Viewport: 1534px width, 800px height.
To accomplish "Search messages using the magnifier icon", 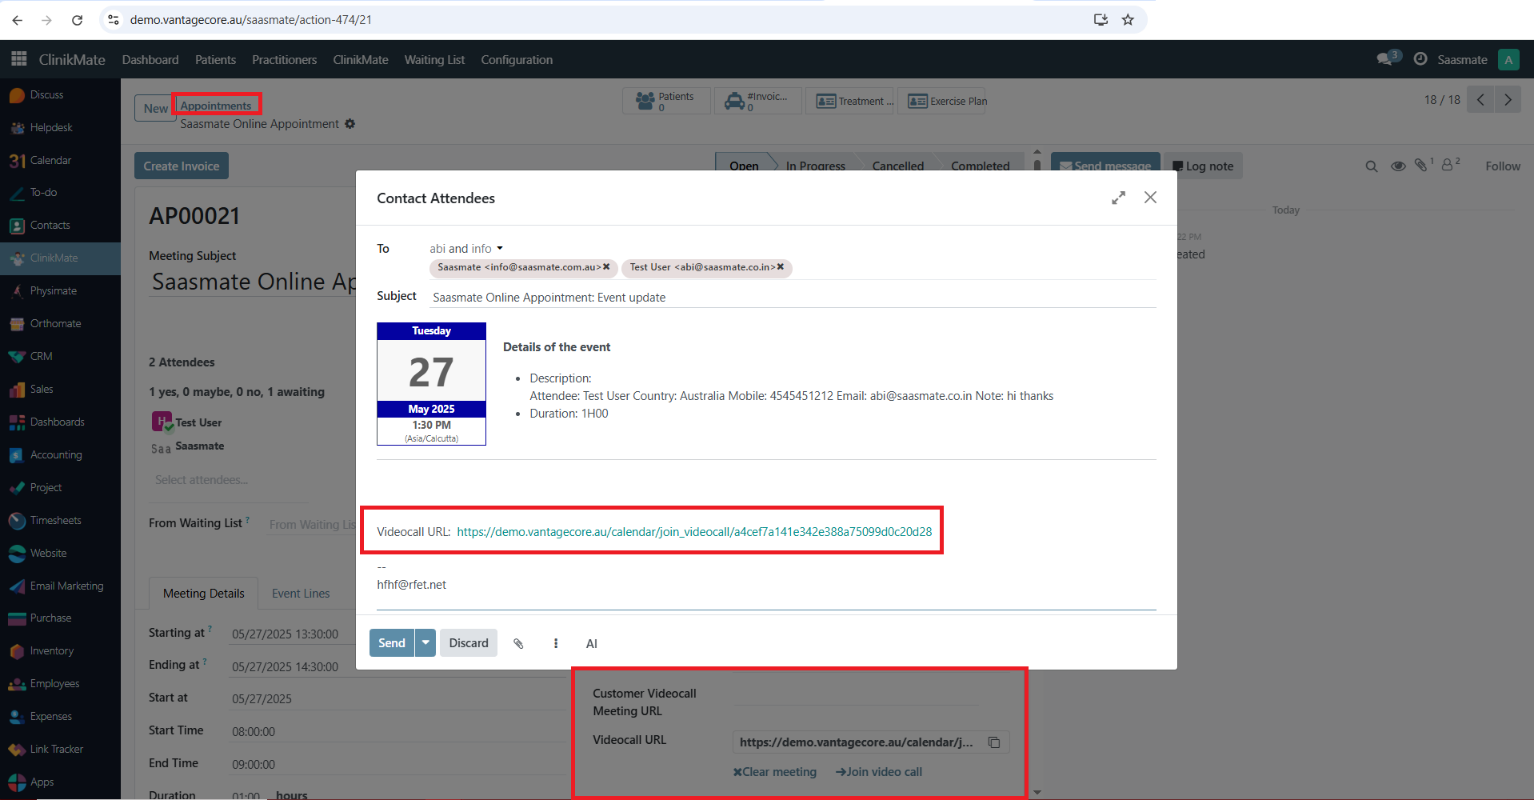I will 1371,166.
